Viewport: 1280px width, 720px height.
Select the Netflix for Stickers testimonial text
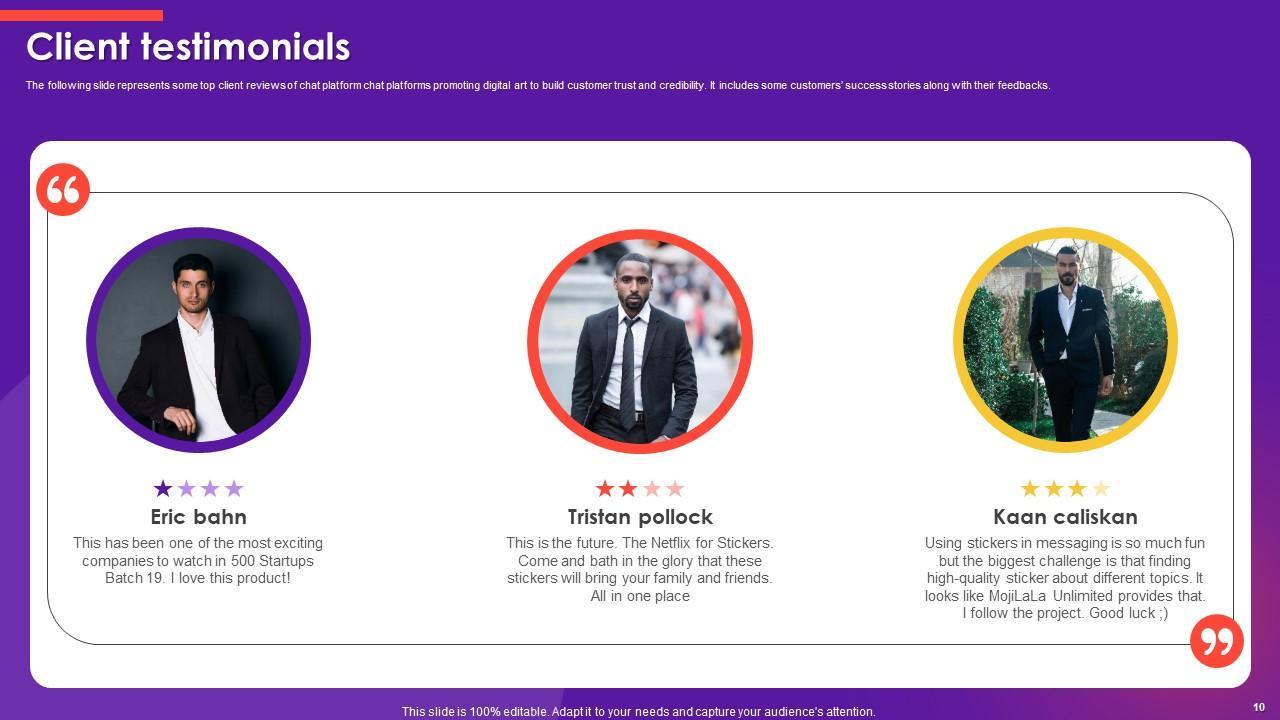point(640,569)
